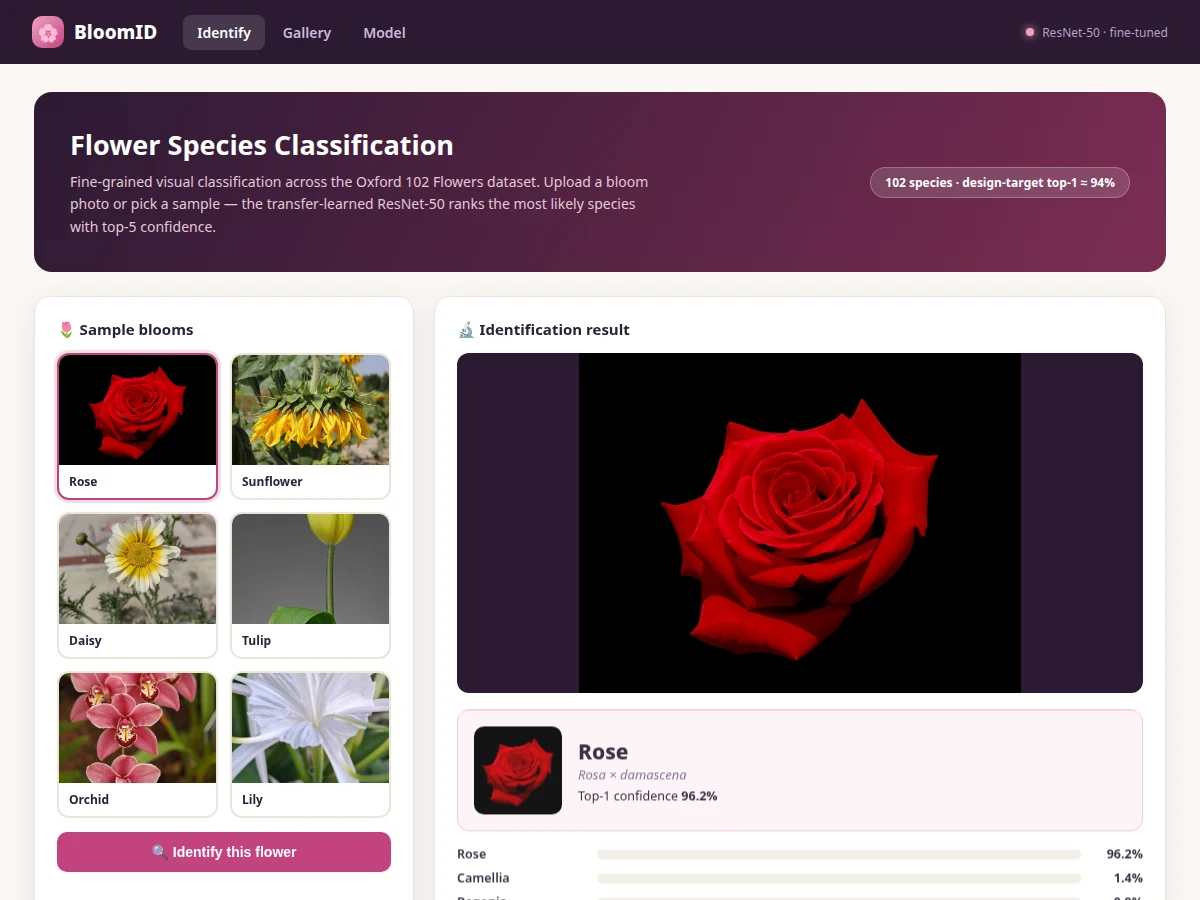This screenshot has height=900, width=1200.
Task: Click the Flower Species Classification title
Action: pos(262,146)
